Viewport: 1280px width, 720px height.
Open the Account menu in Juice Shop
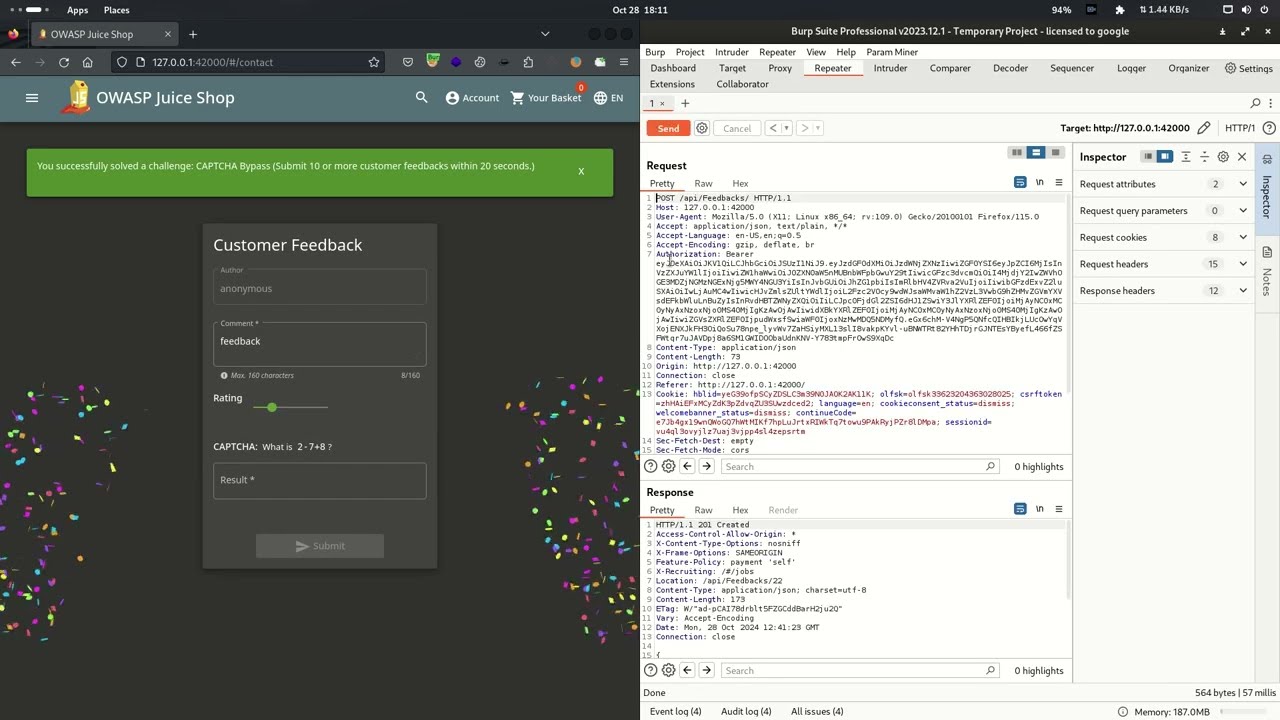(x=472, y=98)
